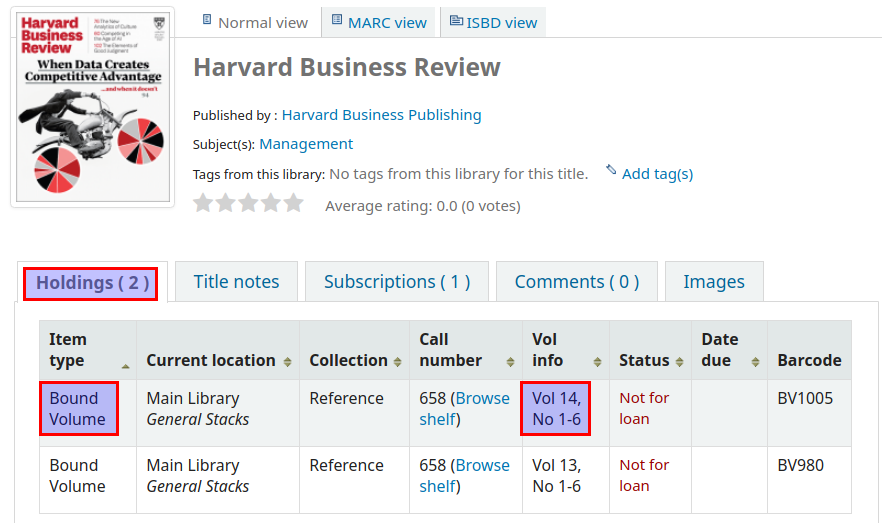This screenshot has height=523, width=892.
Task: Click Main Library location in BV1005 row
Action: (x=193, y=398)
